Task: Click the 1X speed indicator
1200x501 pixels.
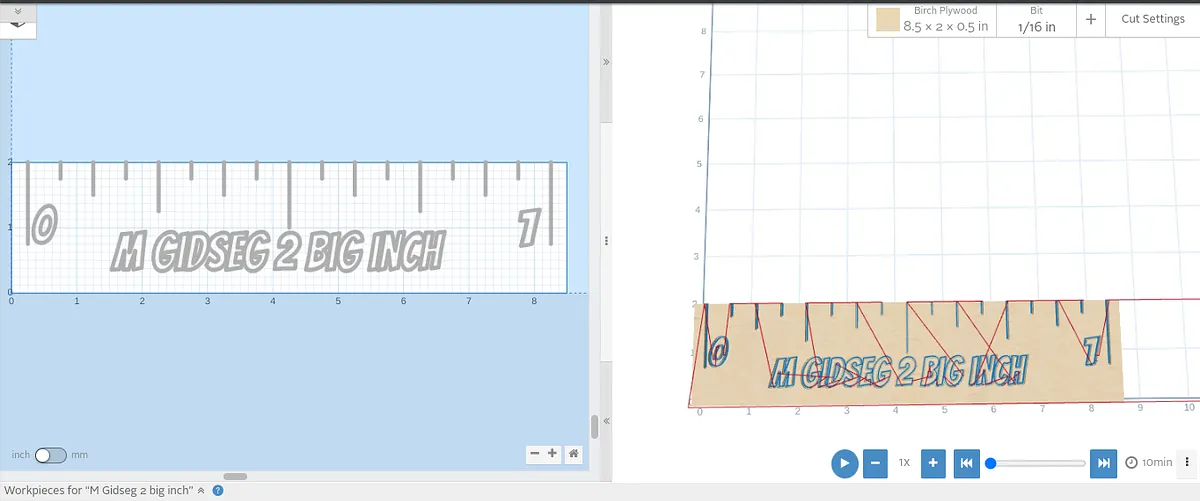Action: click(904, 463)
